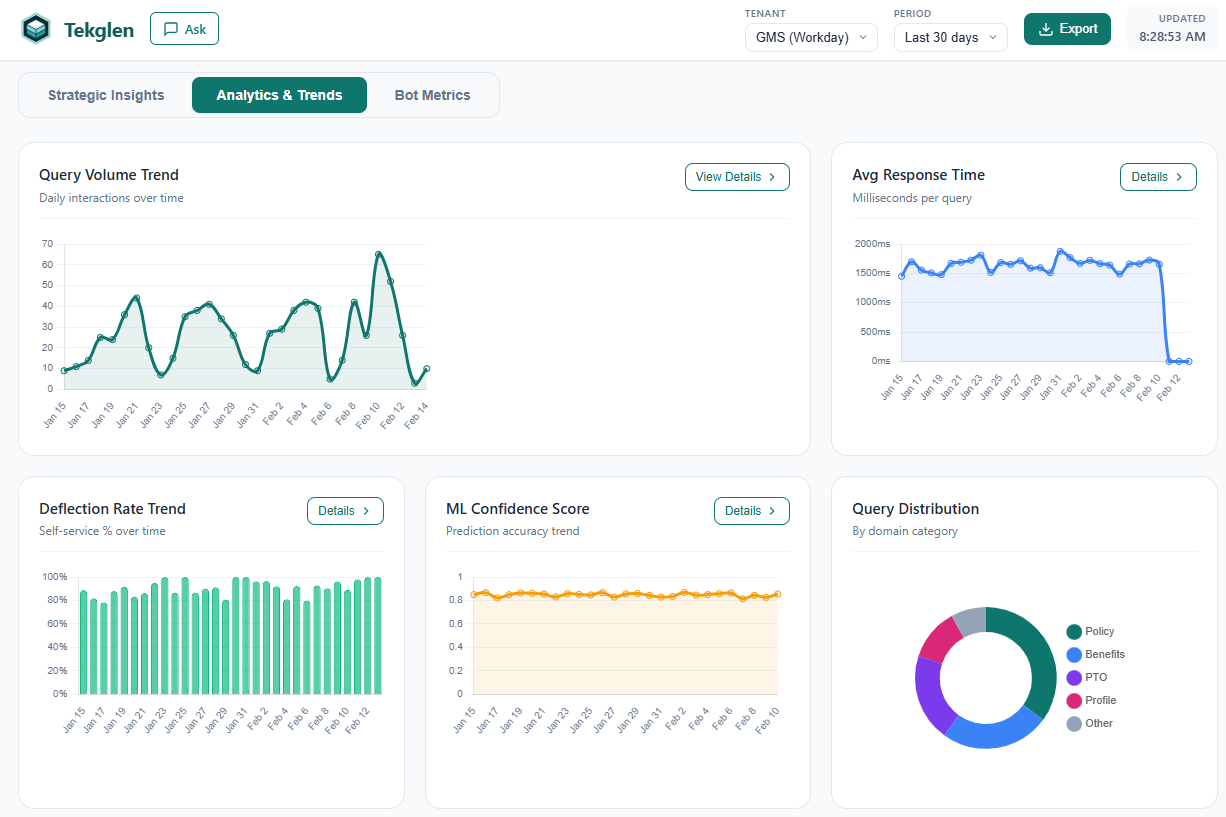The image size is (1226, 817).
Task: Click the chevron in Avg Response Time Details button
Action: click(1181, 177)
